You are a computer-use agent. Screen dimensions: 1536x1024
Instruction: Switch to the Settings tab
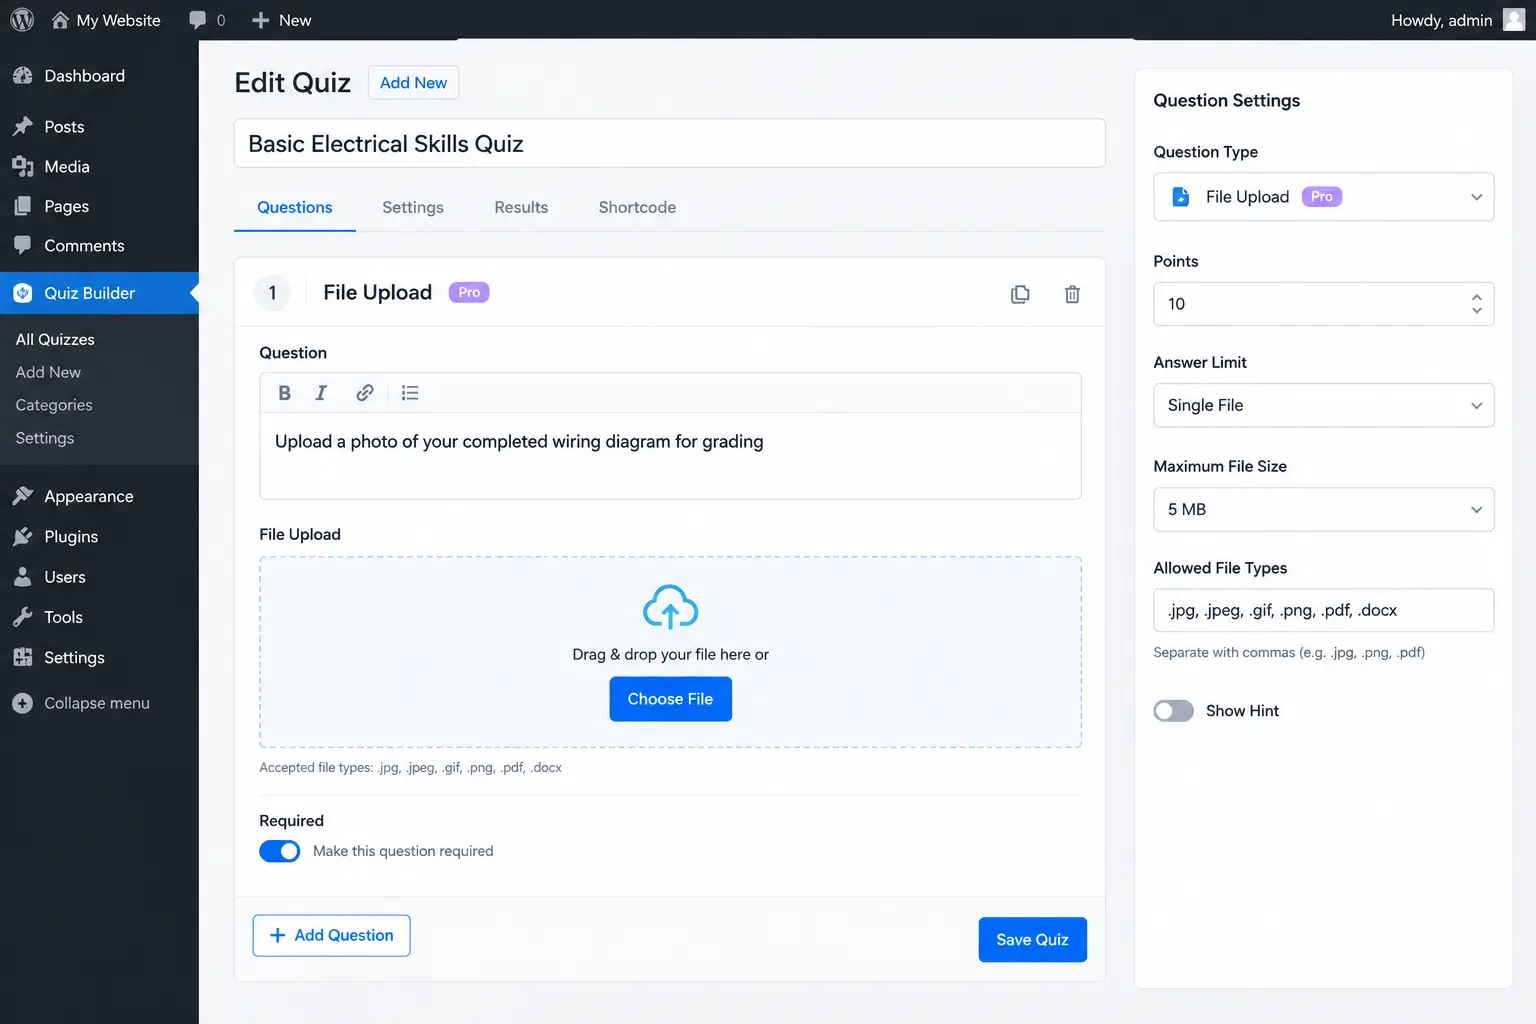[x=413, y=207]
